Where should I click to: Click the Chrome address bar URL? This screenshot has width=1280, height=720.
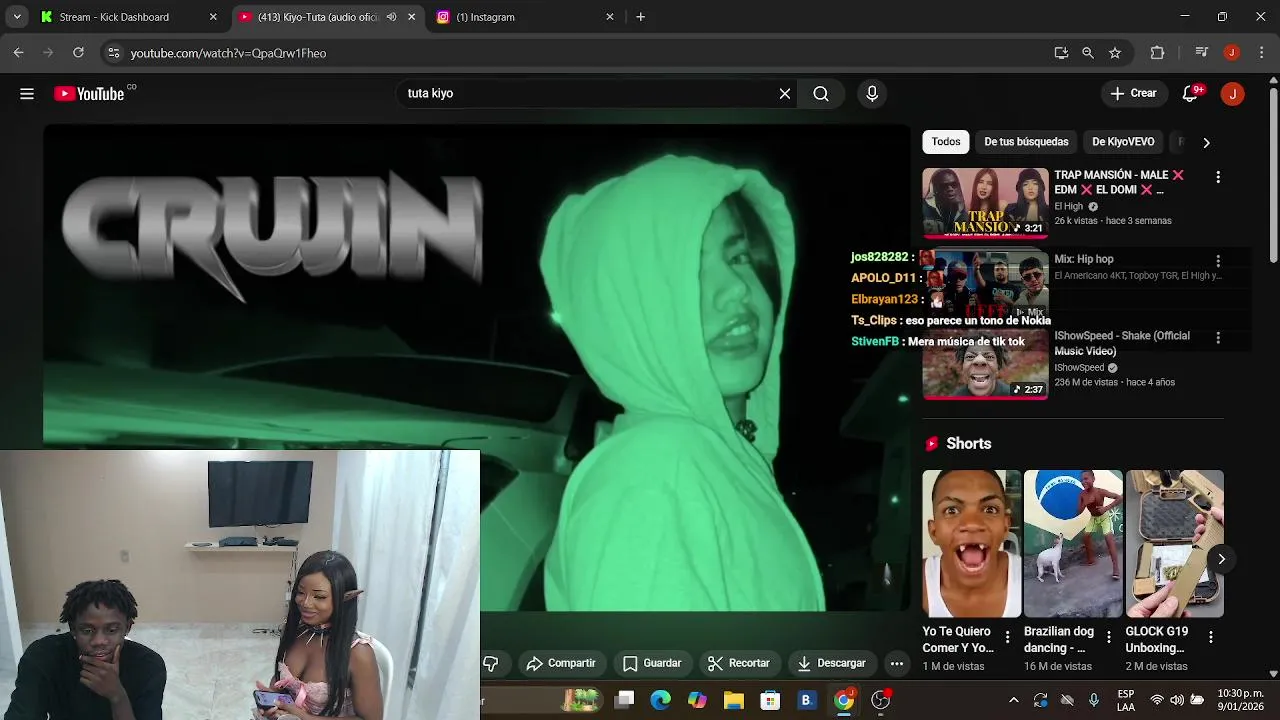228,53
